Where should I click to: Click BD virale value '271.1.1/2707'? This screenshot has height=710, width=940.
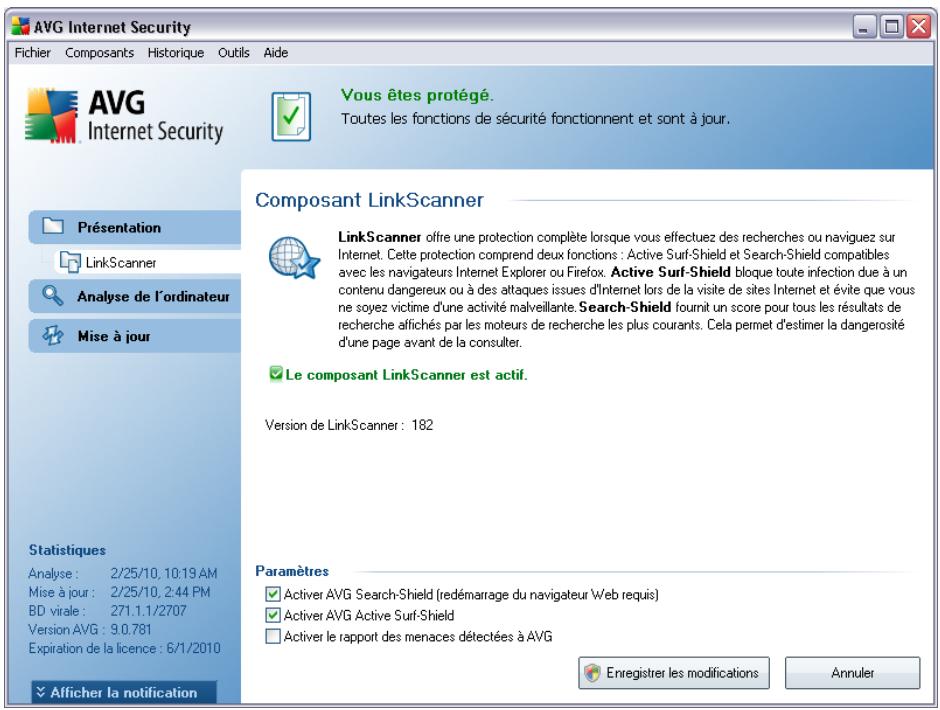(x=148, y=610)
